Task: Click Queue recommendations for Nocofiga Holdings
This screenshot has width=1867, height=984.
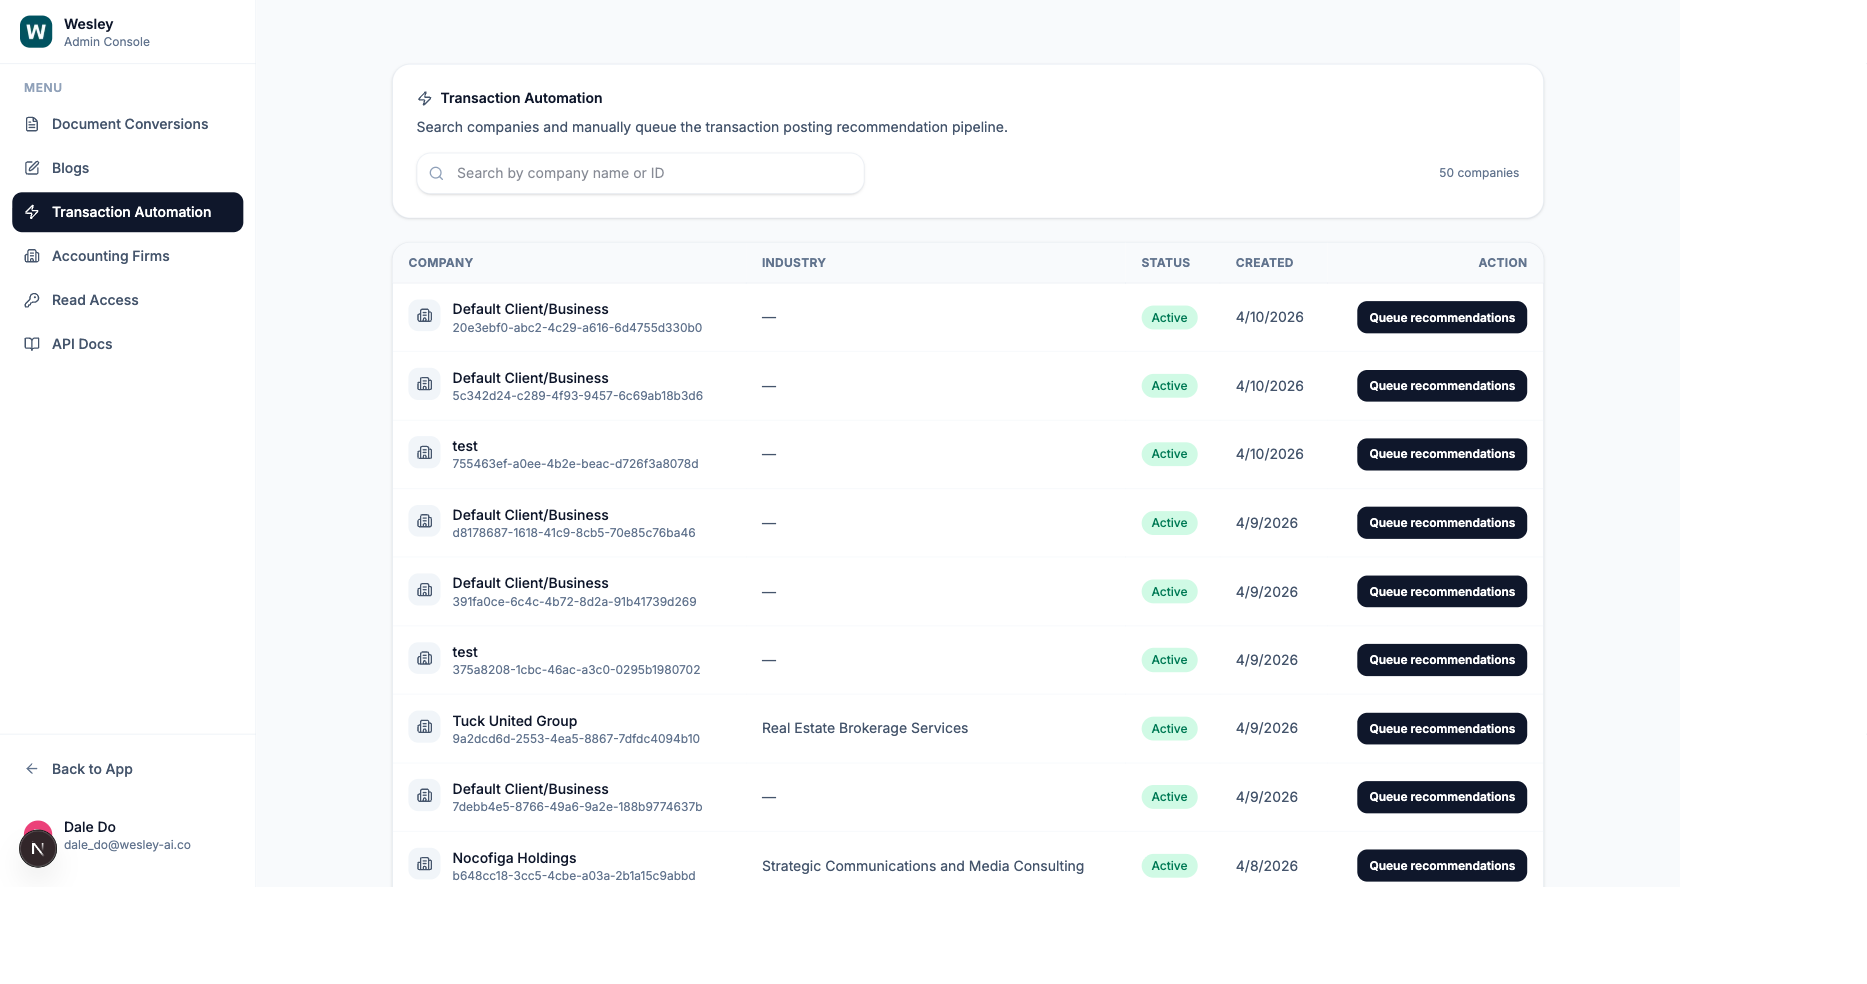Action: tap(1441, 865)
